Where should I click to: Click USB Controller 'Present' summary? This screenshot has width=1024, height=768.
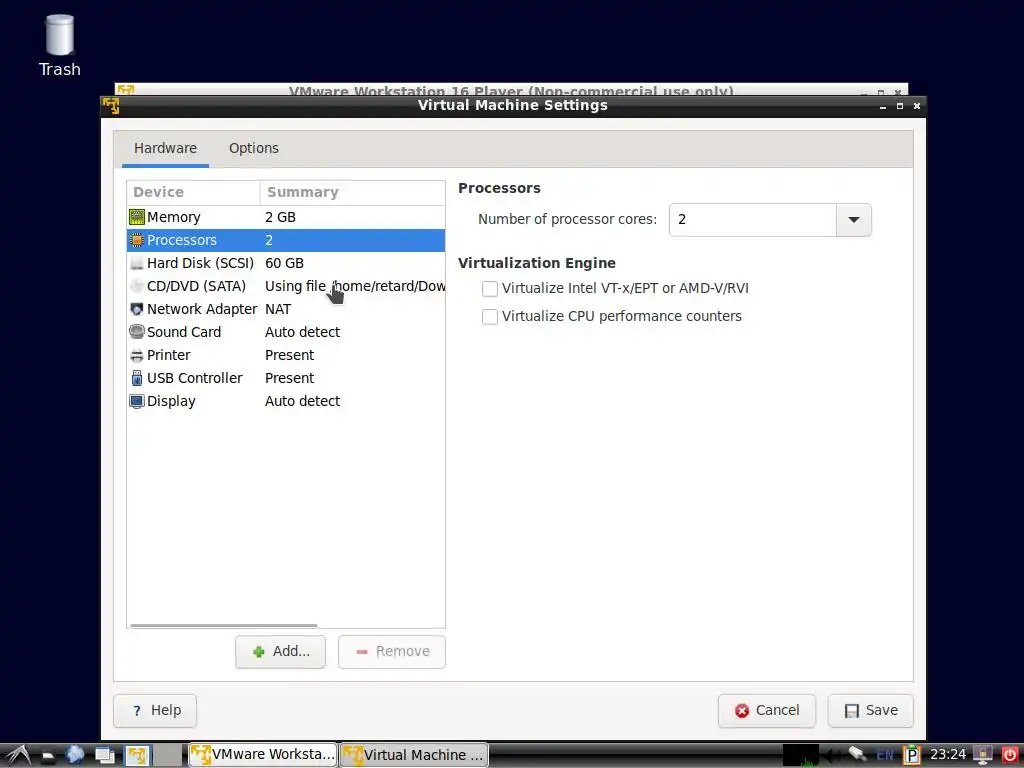click(x=289, y=378)
